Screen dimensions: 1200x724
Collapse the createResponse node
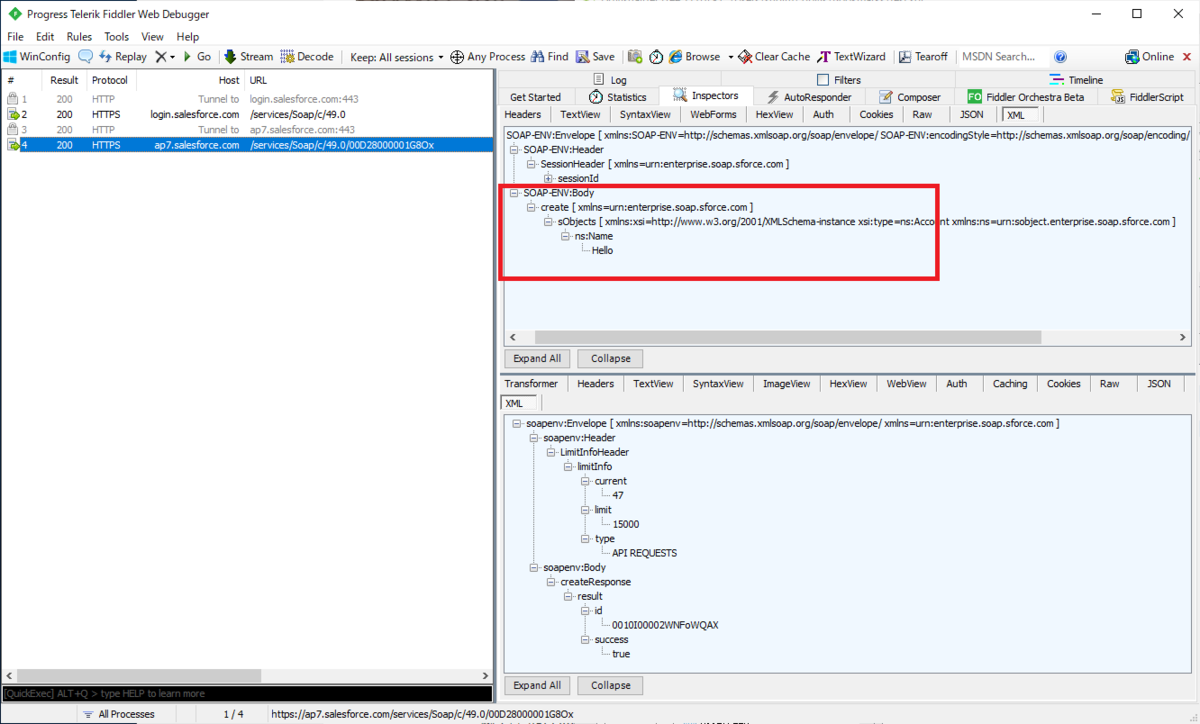point(550,582)
